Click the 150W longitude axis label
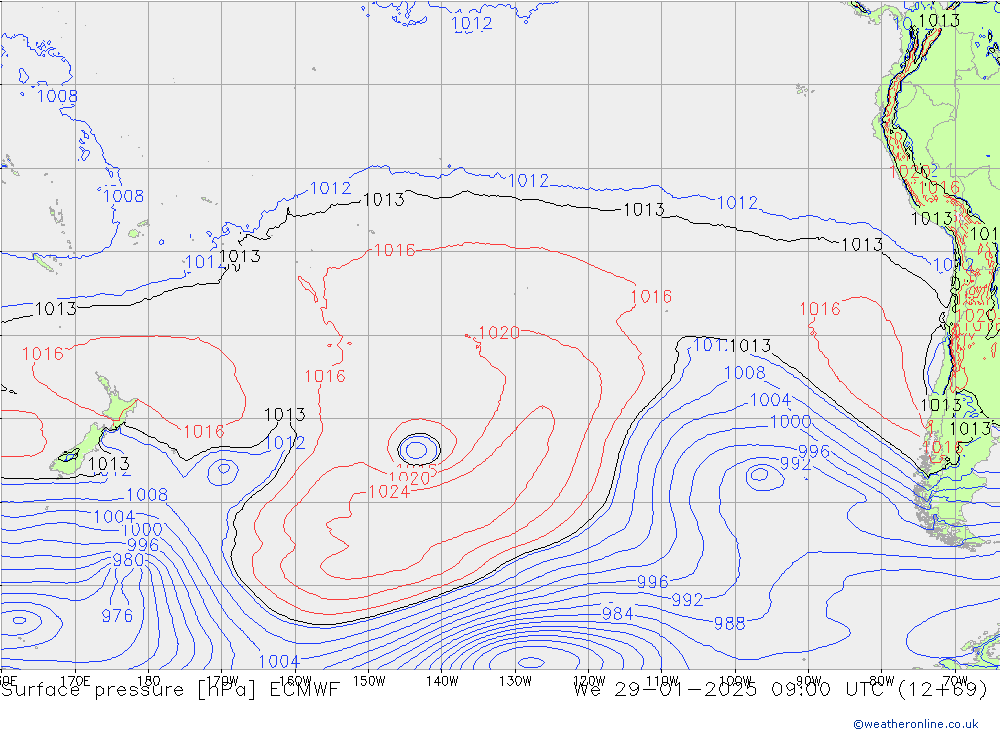Image resolution: width=1000 pixels, height=733 pixels. click(369, 681)
